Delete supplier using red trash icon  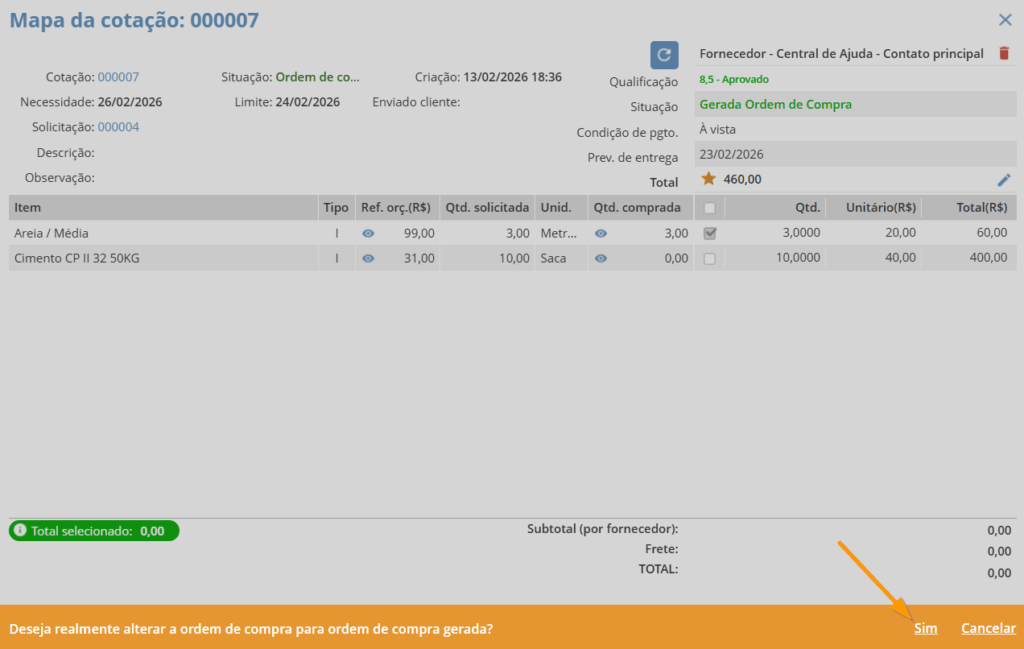pos(1004,54)
